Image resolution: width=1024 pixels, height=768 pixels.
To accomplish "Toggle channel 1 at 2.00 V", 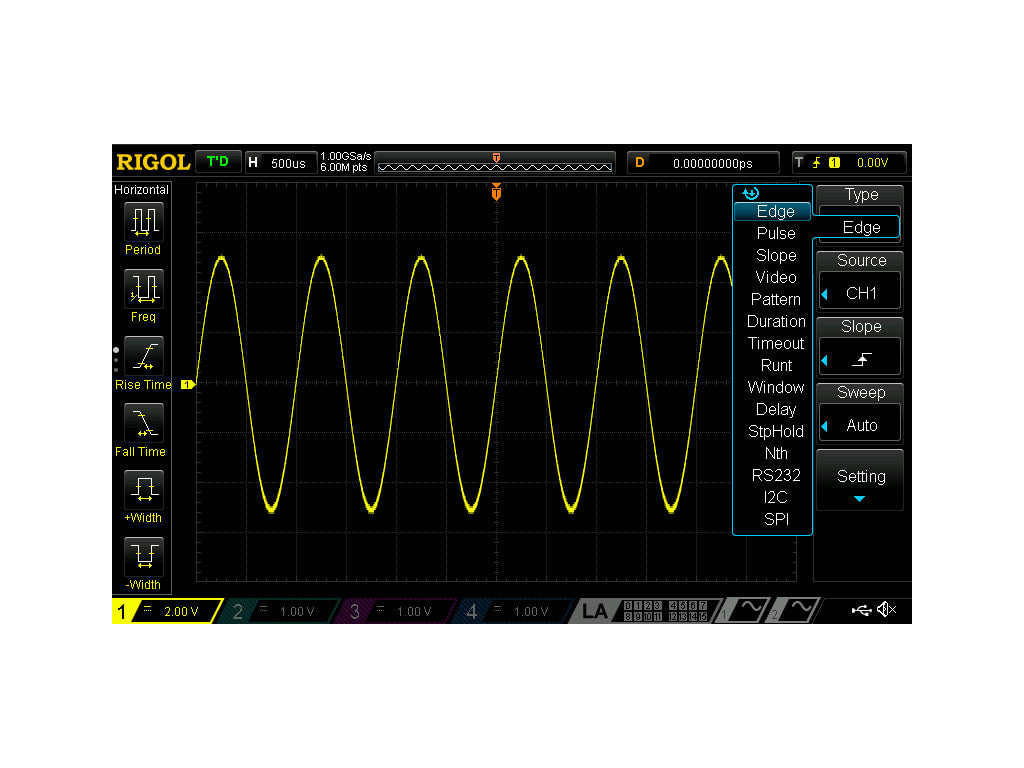I will point(165,611).
